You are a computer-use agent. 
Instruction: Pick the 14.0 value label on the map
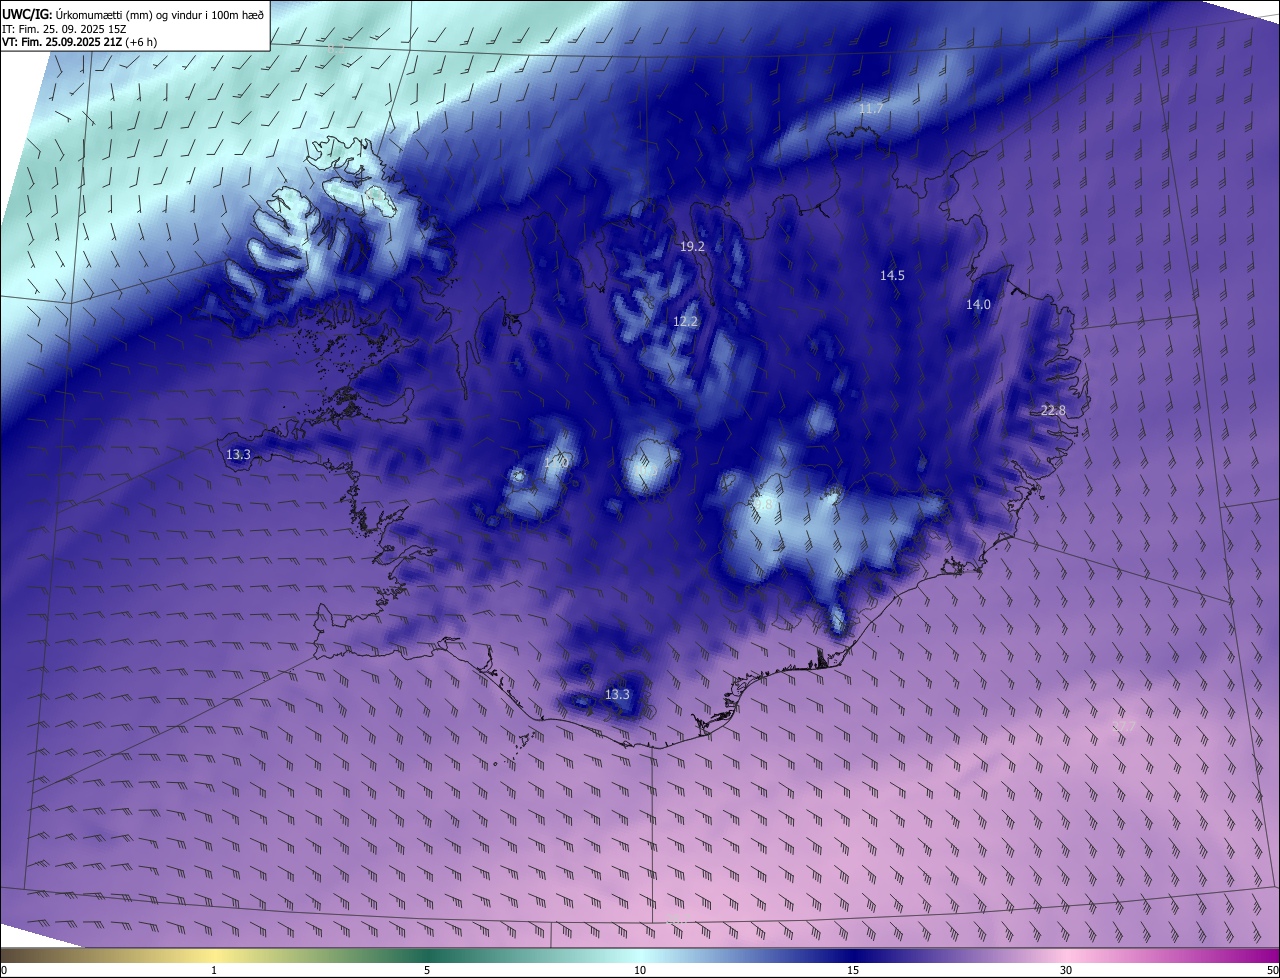click(978, 304)
